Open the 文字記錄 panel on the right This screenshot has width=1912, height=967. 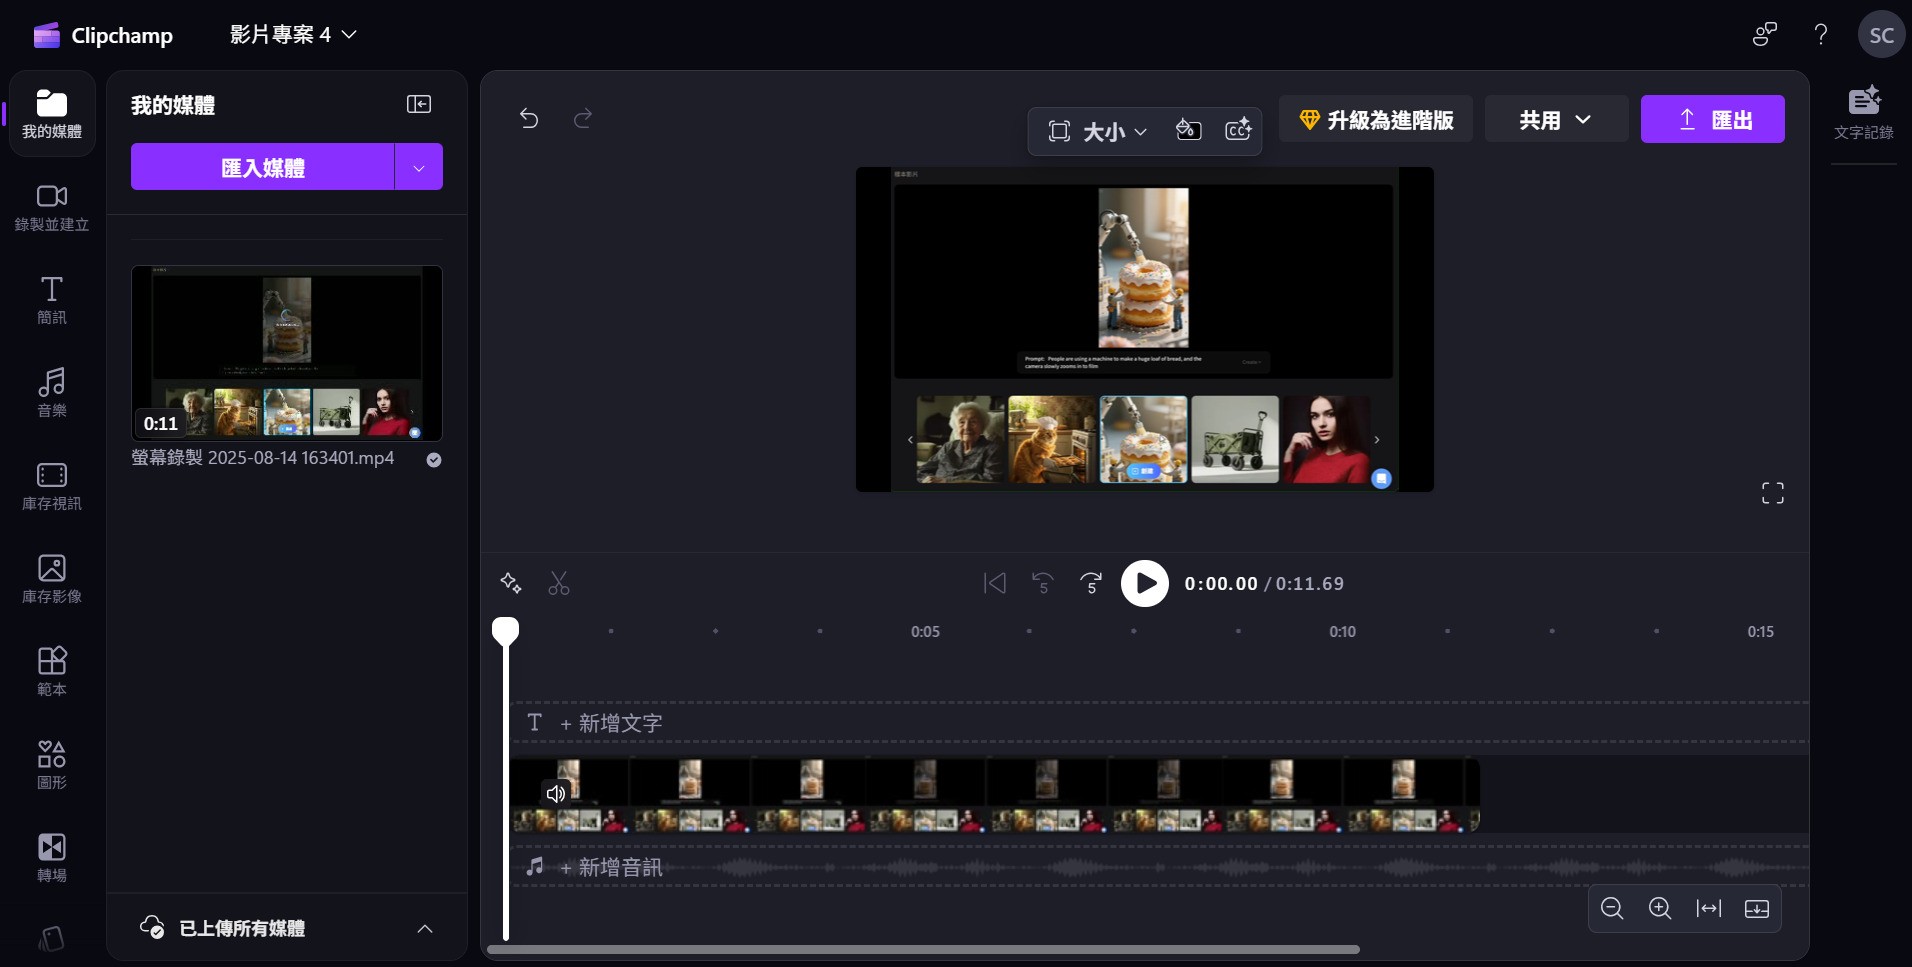point(1863,112)
